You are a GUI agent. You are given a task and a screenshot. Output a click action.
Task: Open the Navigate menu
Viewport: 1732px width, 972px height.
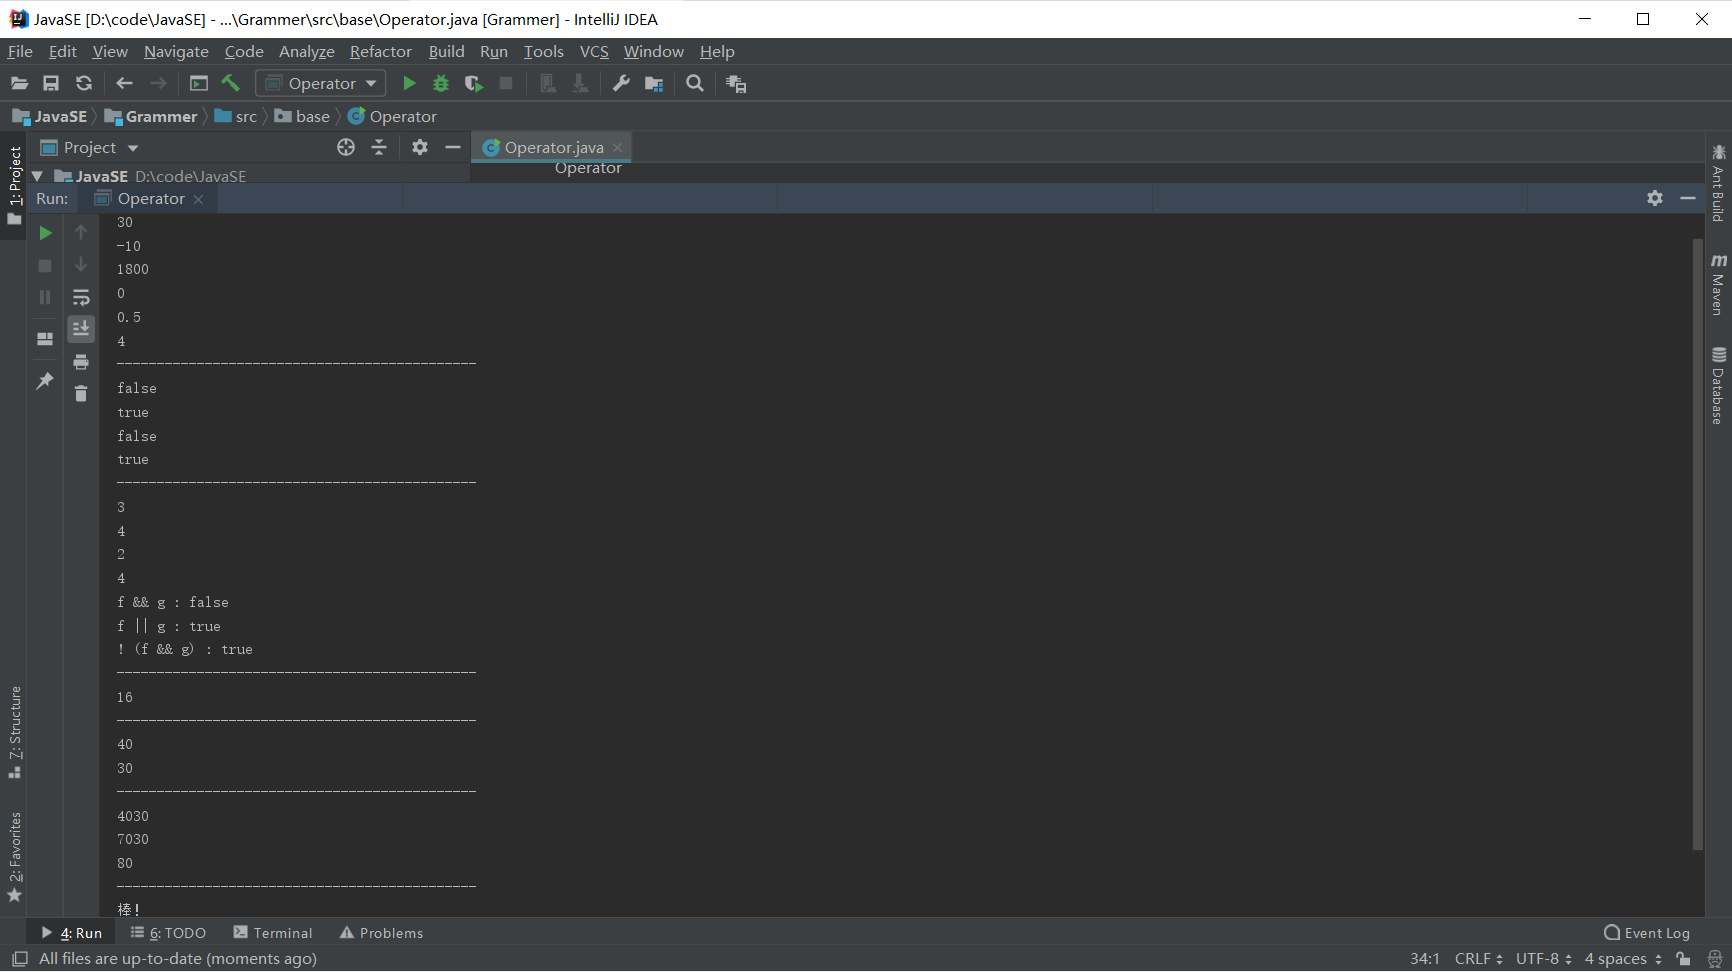click(176, 52)
